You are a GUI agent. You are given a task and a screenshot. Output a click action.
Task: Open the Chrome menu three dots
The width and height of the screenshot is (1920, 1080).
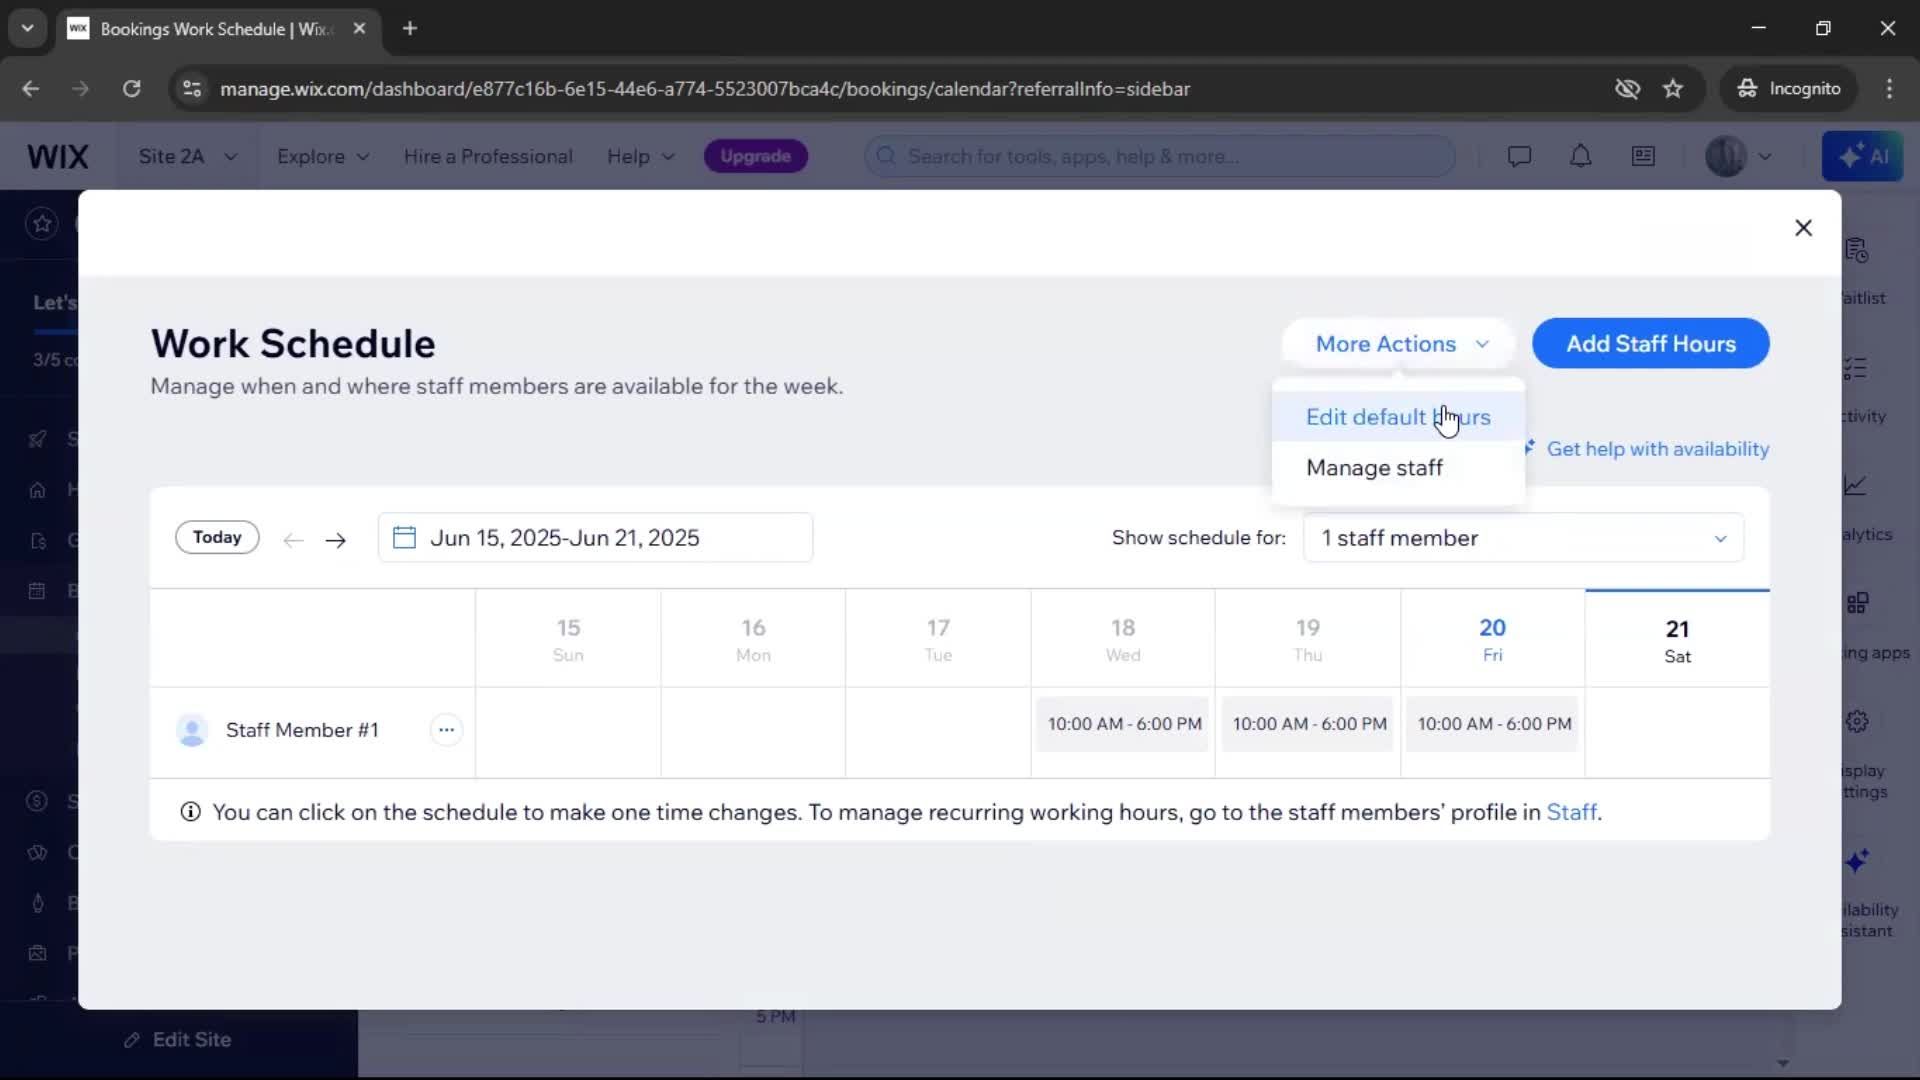click(x=1889, y=89)
